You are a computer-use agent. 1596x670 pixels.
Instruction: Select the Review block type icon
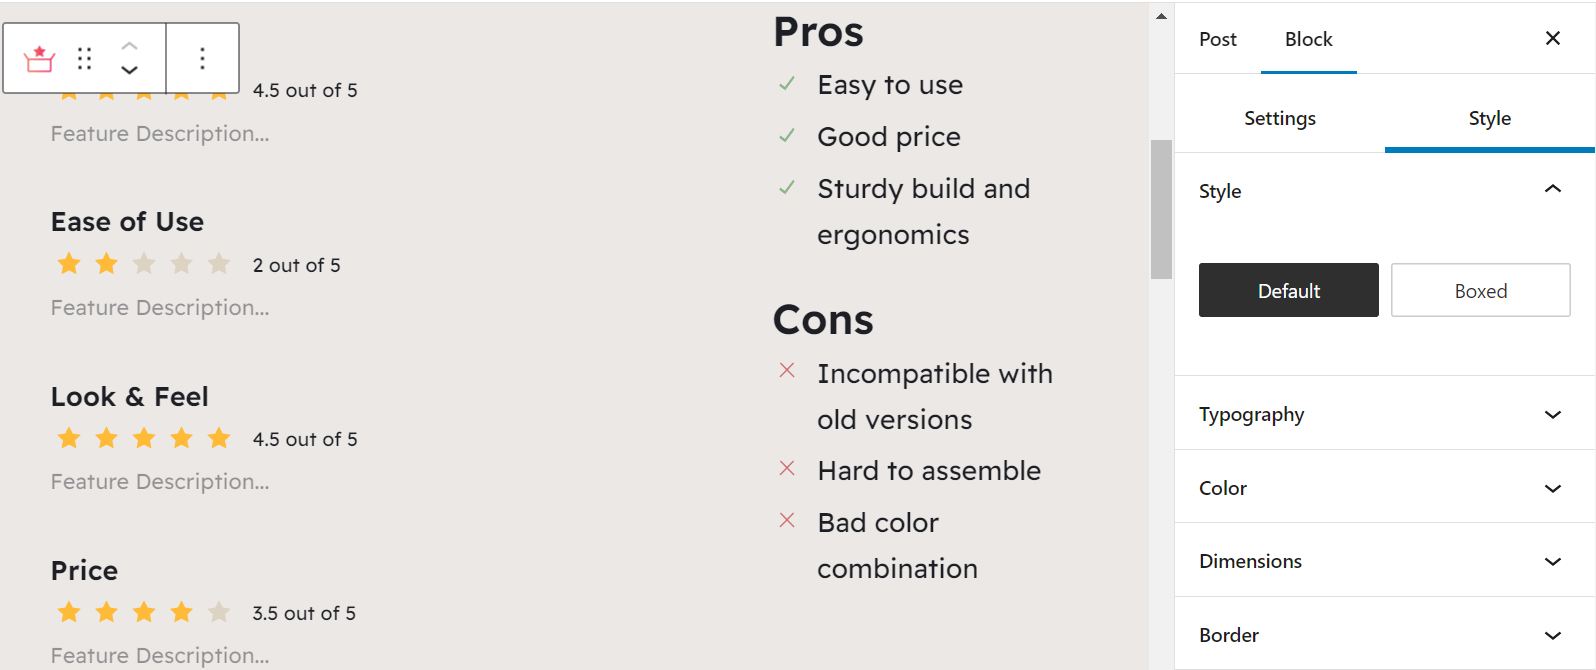point(38,57)
